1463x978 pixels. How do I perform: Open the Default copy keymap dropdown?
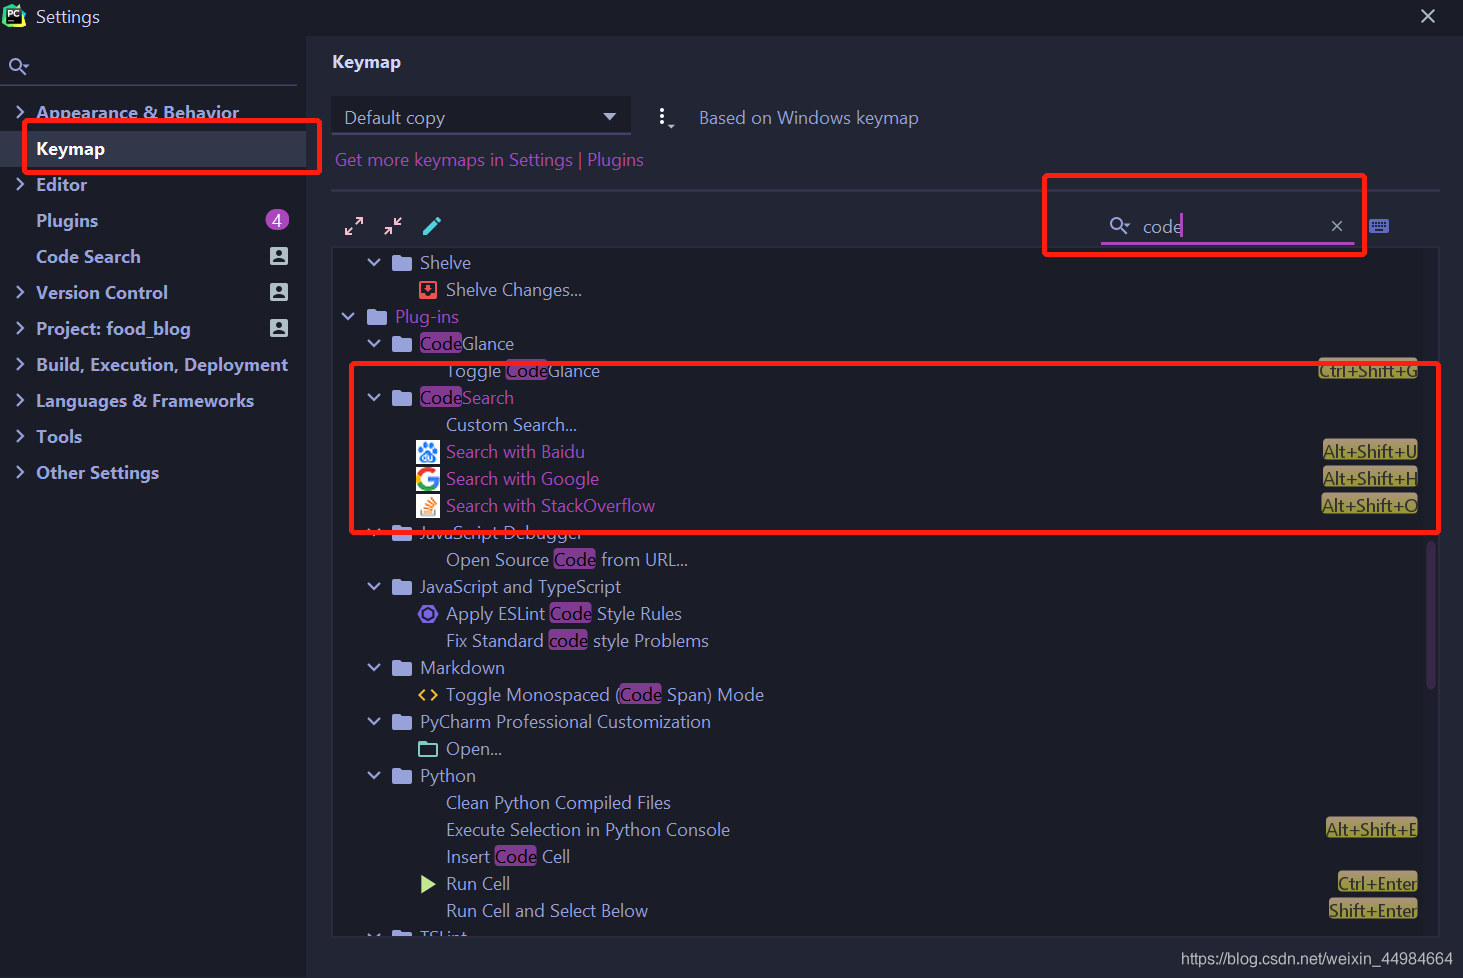(x=481, y=117)
